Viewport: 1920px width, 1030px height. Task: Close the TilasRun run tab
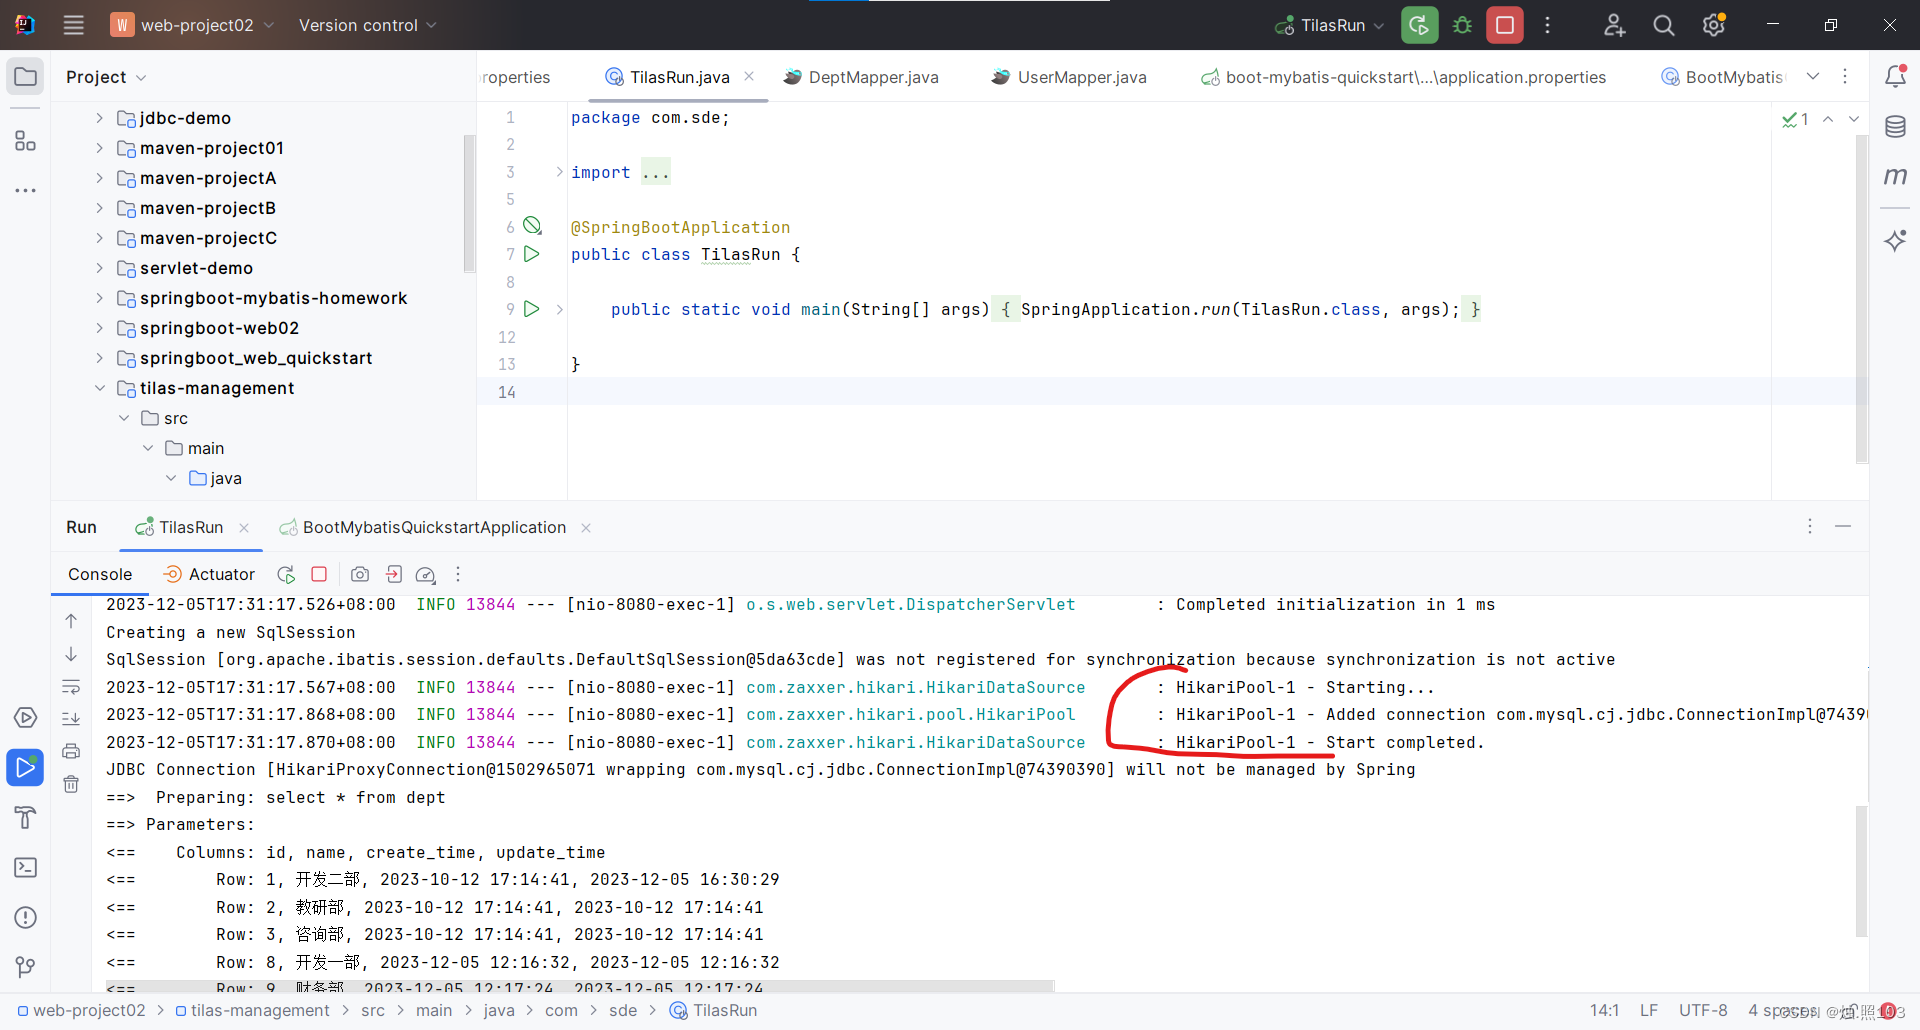(244, 528)
